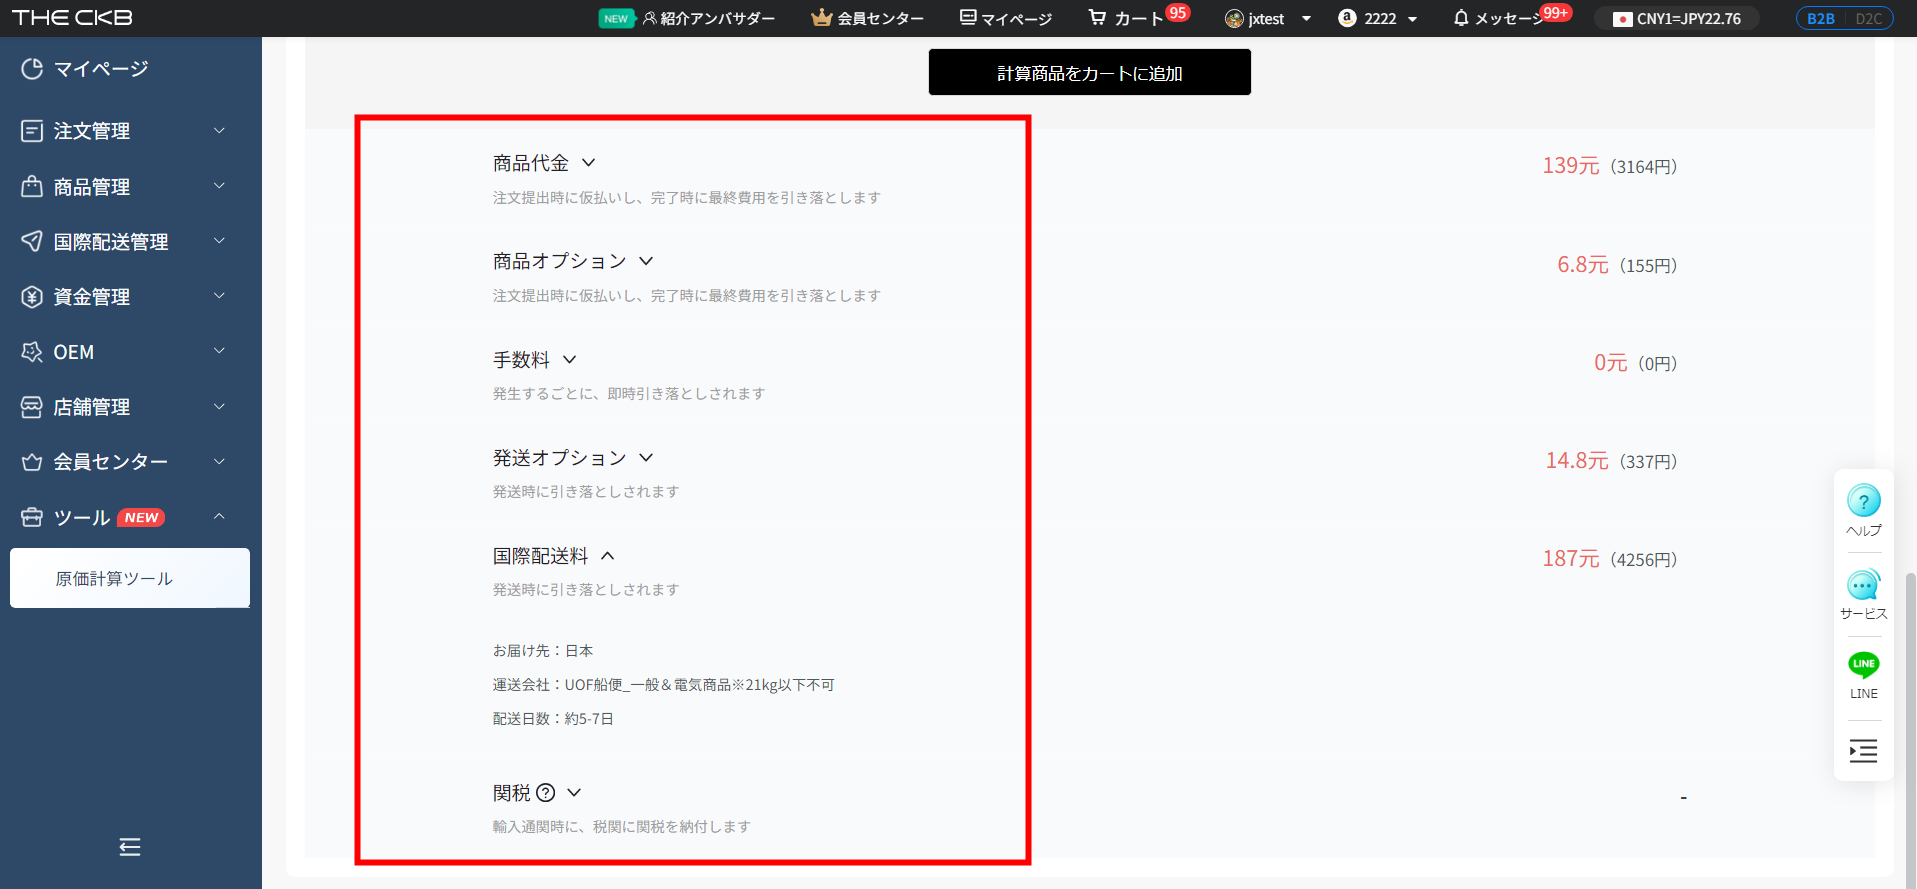The height and width of the screenshot is (889, 1917).
Task: Click the pie-chart icon beside sidebar マイページ
Action: [32, 68]
